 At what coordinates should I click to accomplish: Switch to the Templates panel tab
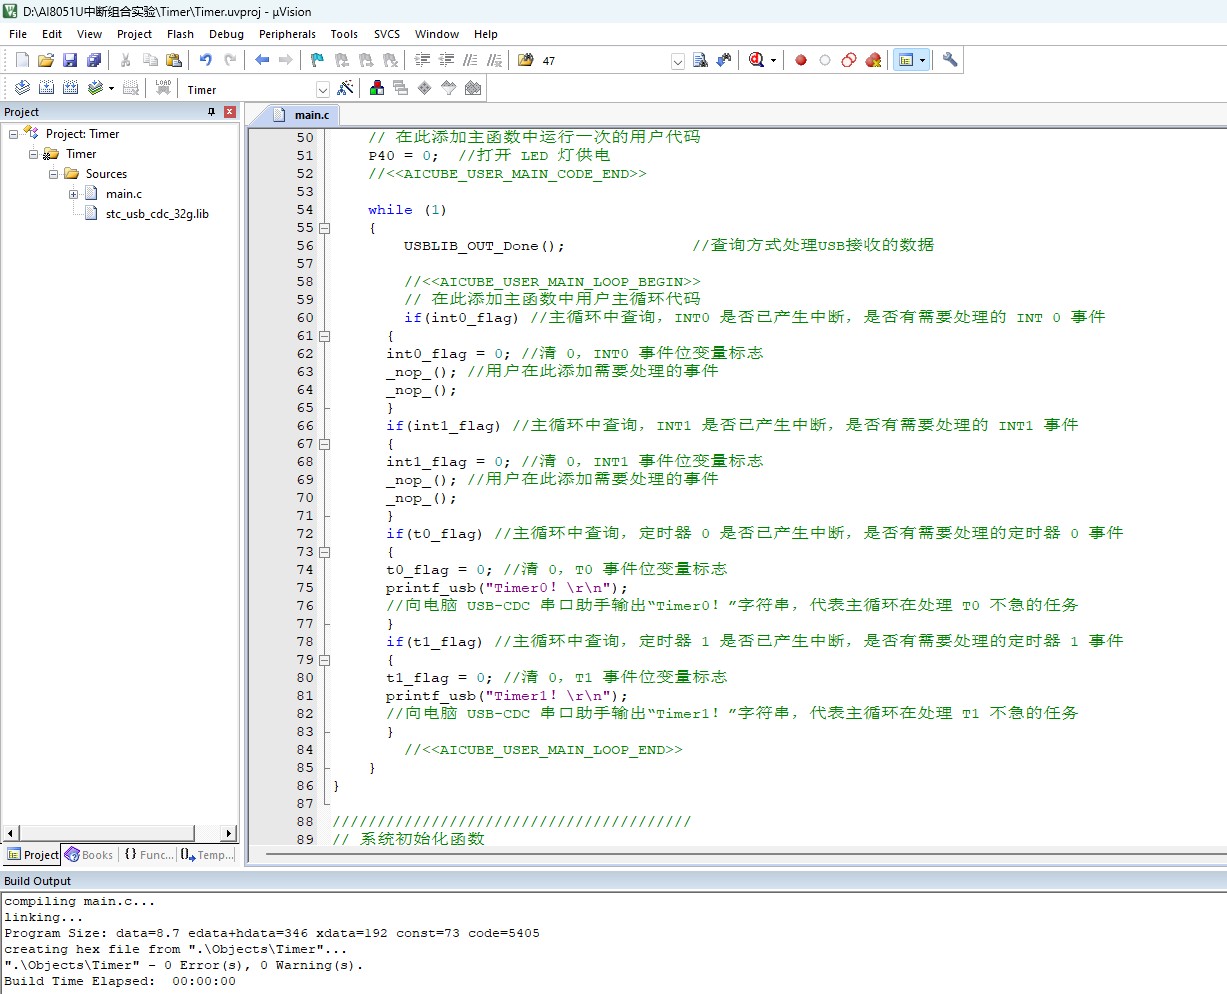point(207,855)
